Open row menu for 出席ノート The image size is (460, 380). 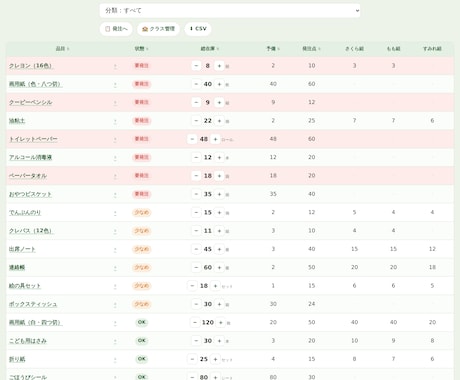[115, 249]
